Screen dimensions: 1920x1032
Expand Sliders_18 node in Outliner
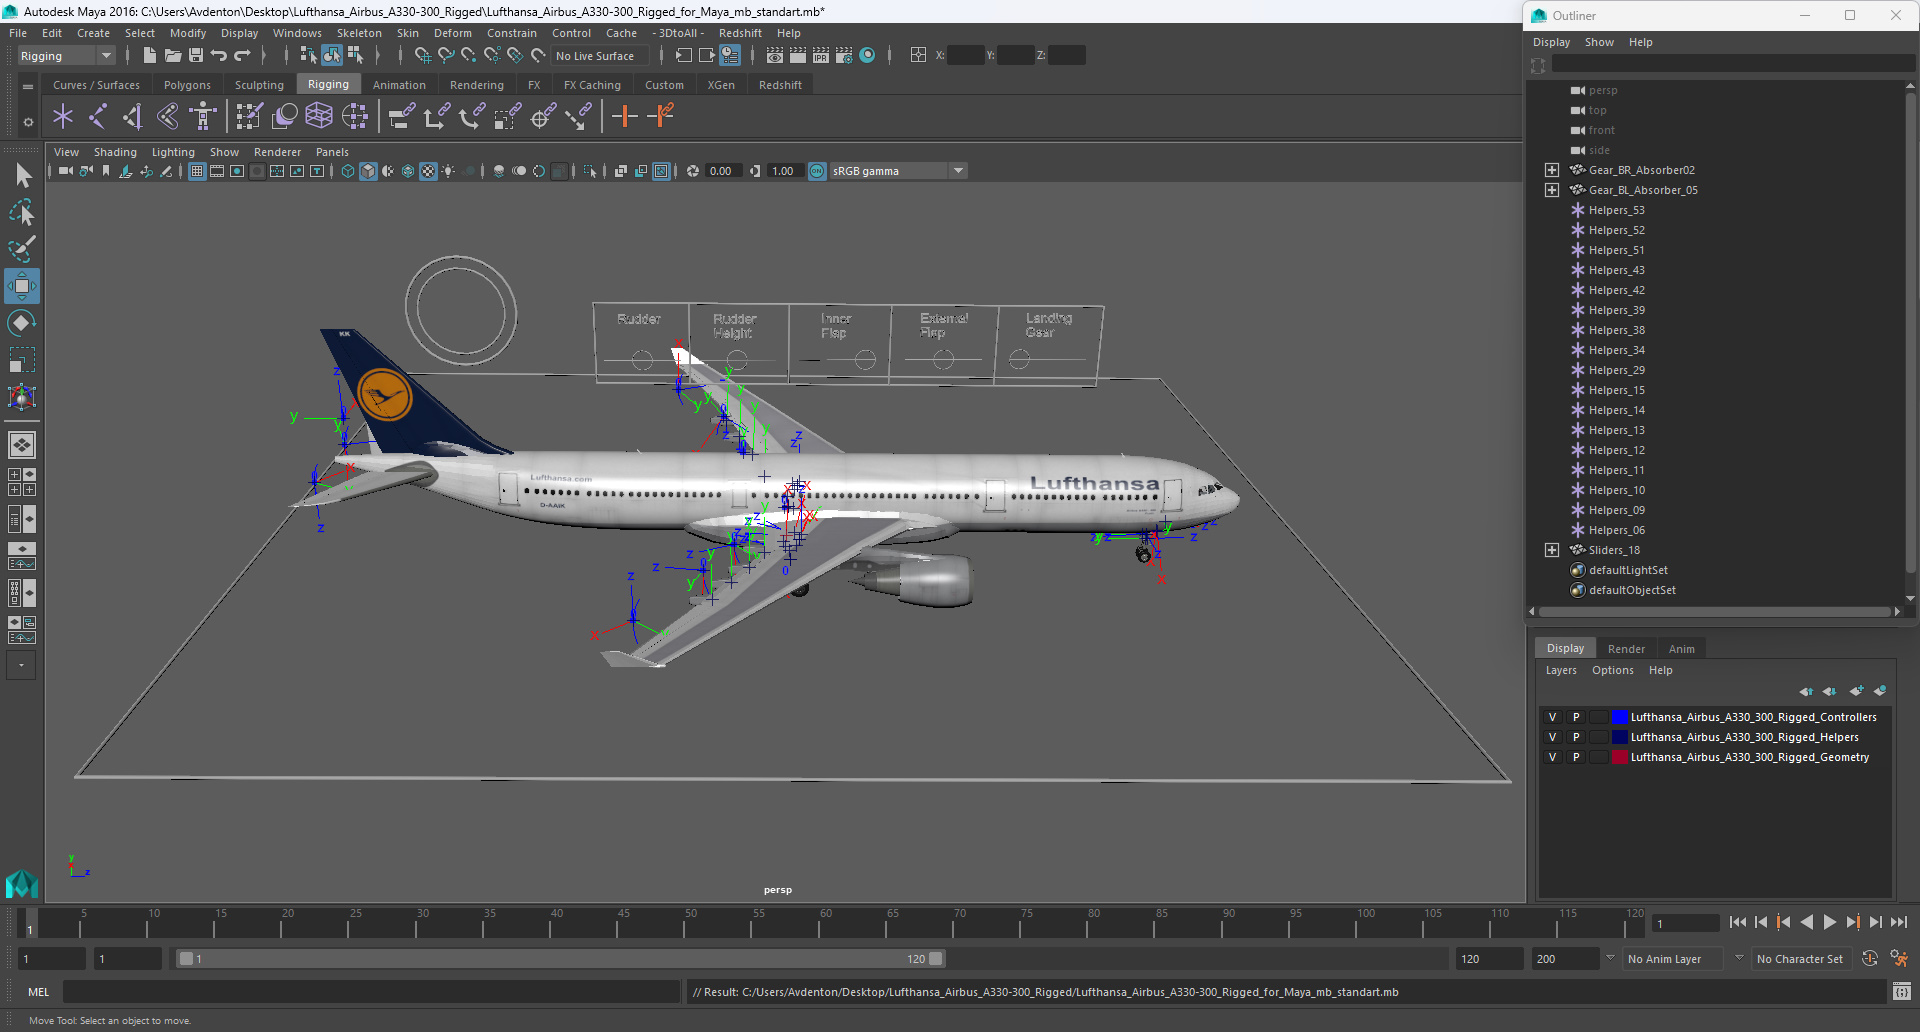[1552, 550]
